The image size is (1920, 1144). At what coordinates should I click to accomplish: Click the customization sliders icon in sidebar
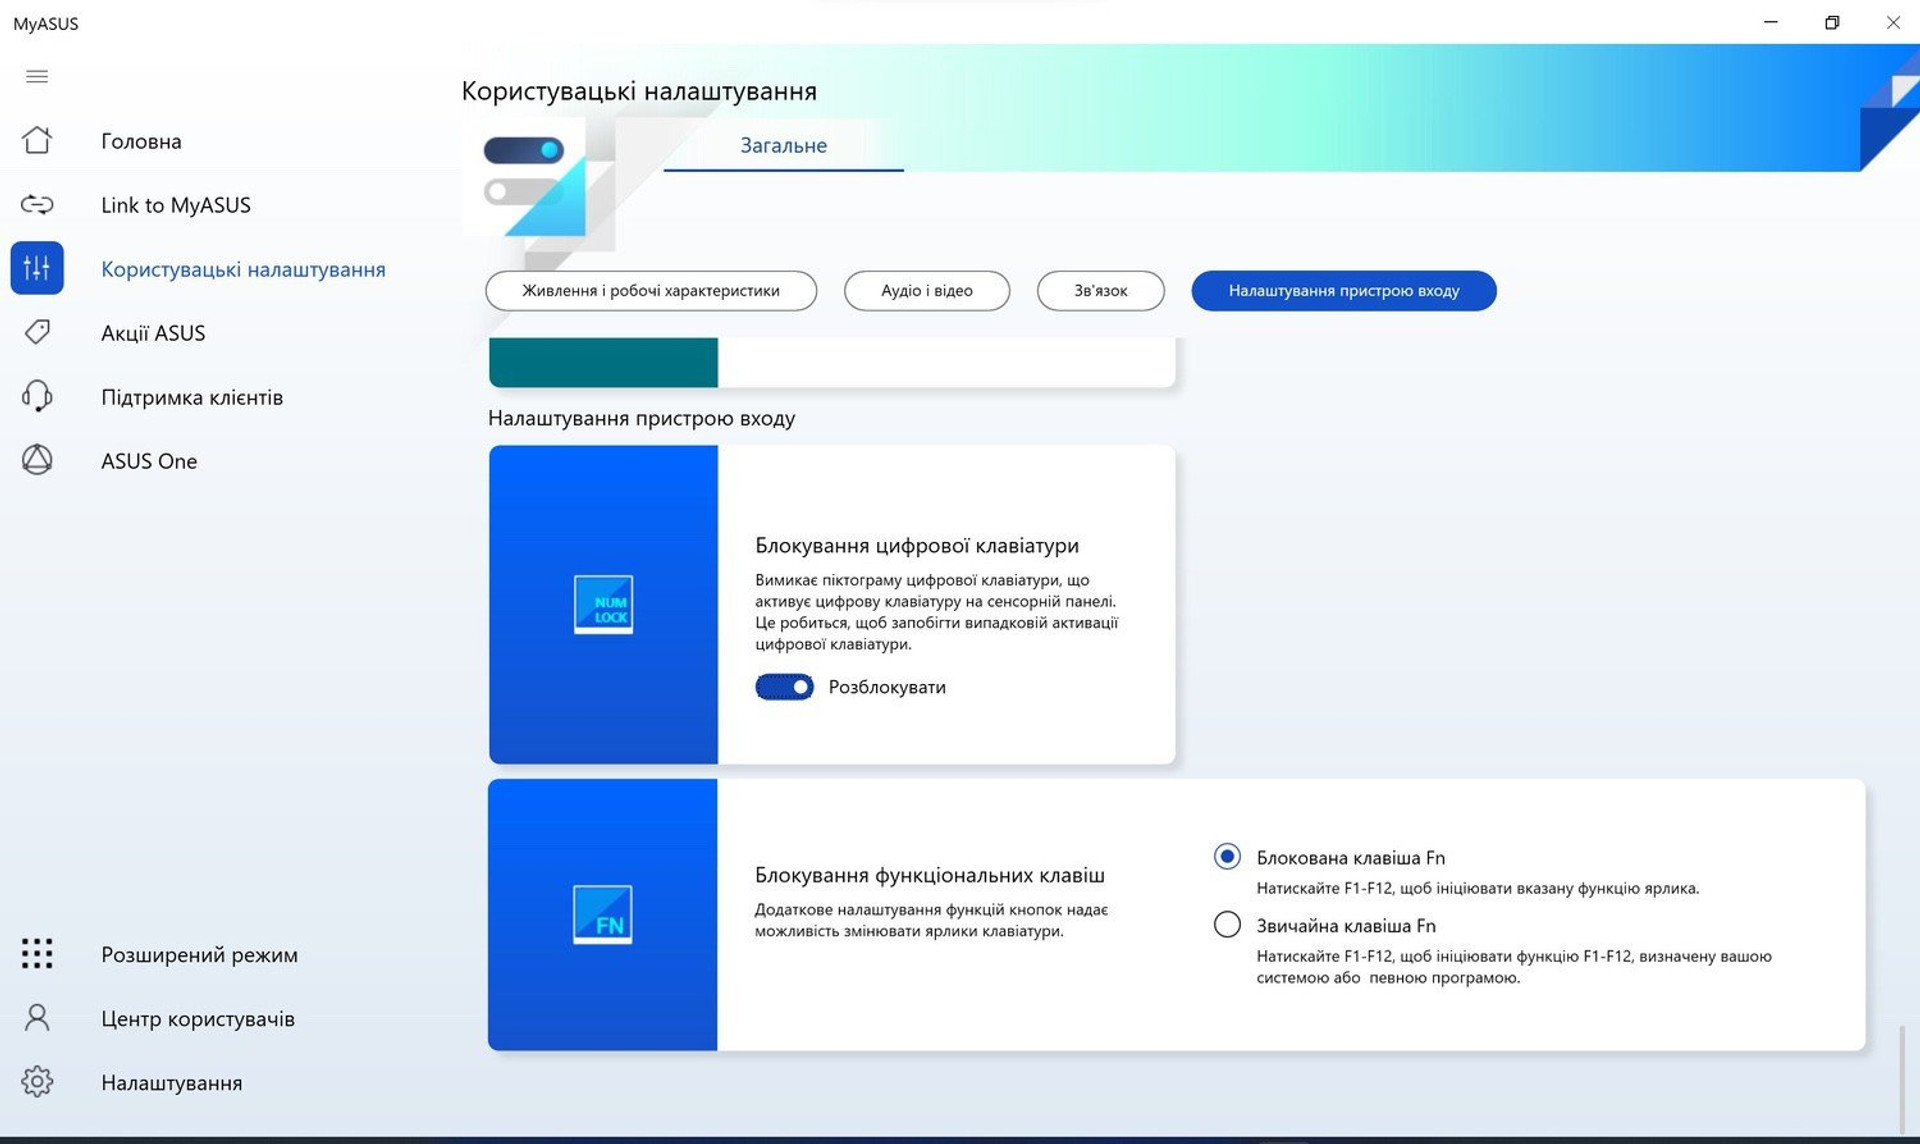coord(37,268)
